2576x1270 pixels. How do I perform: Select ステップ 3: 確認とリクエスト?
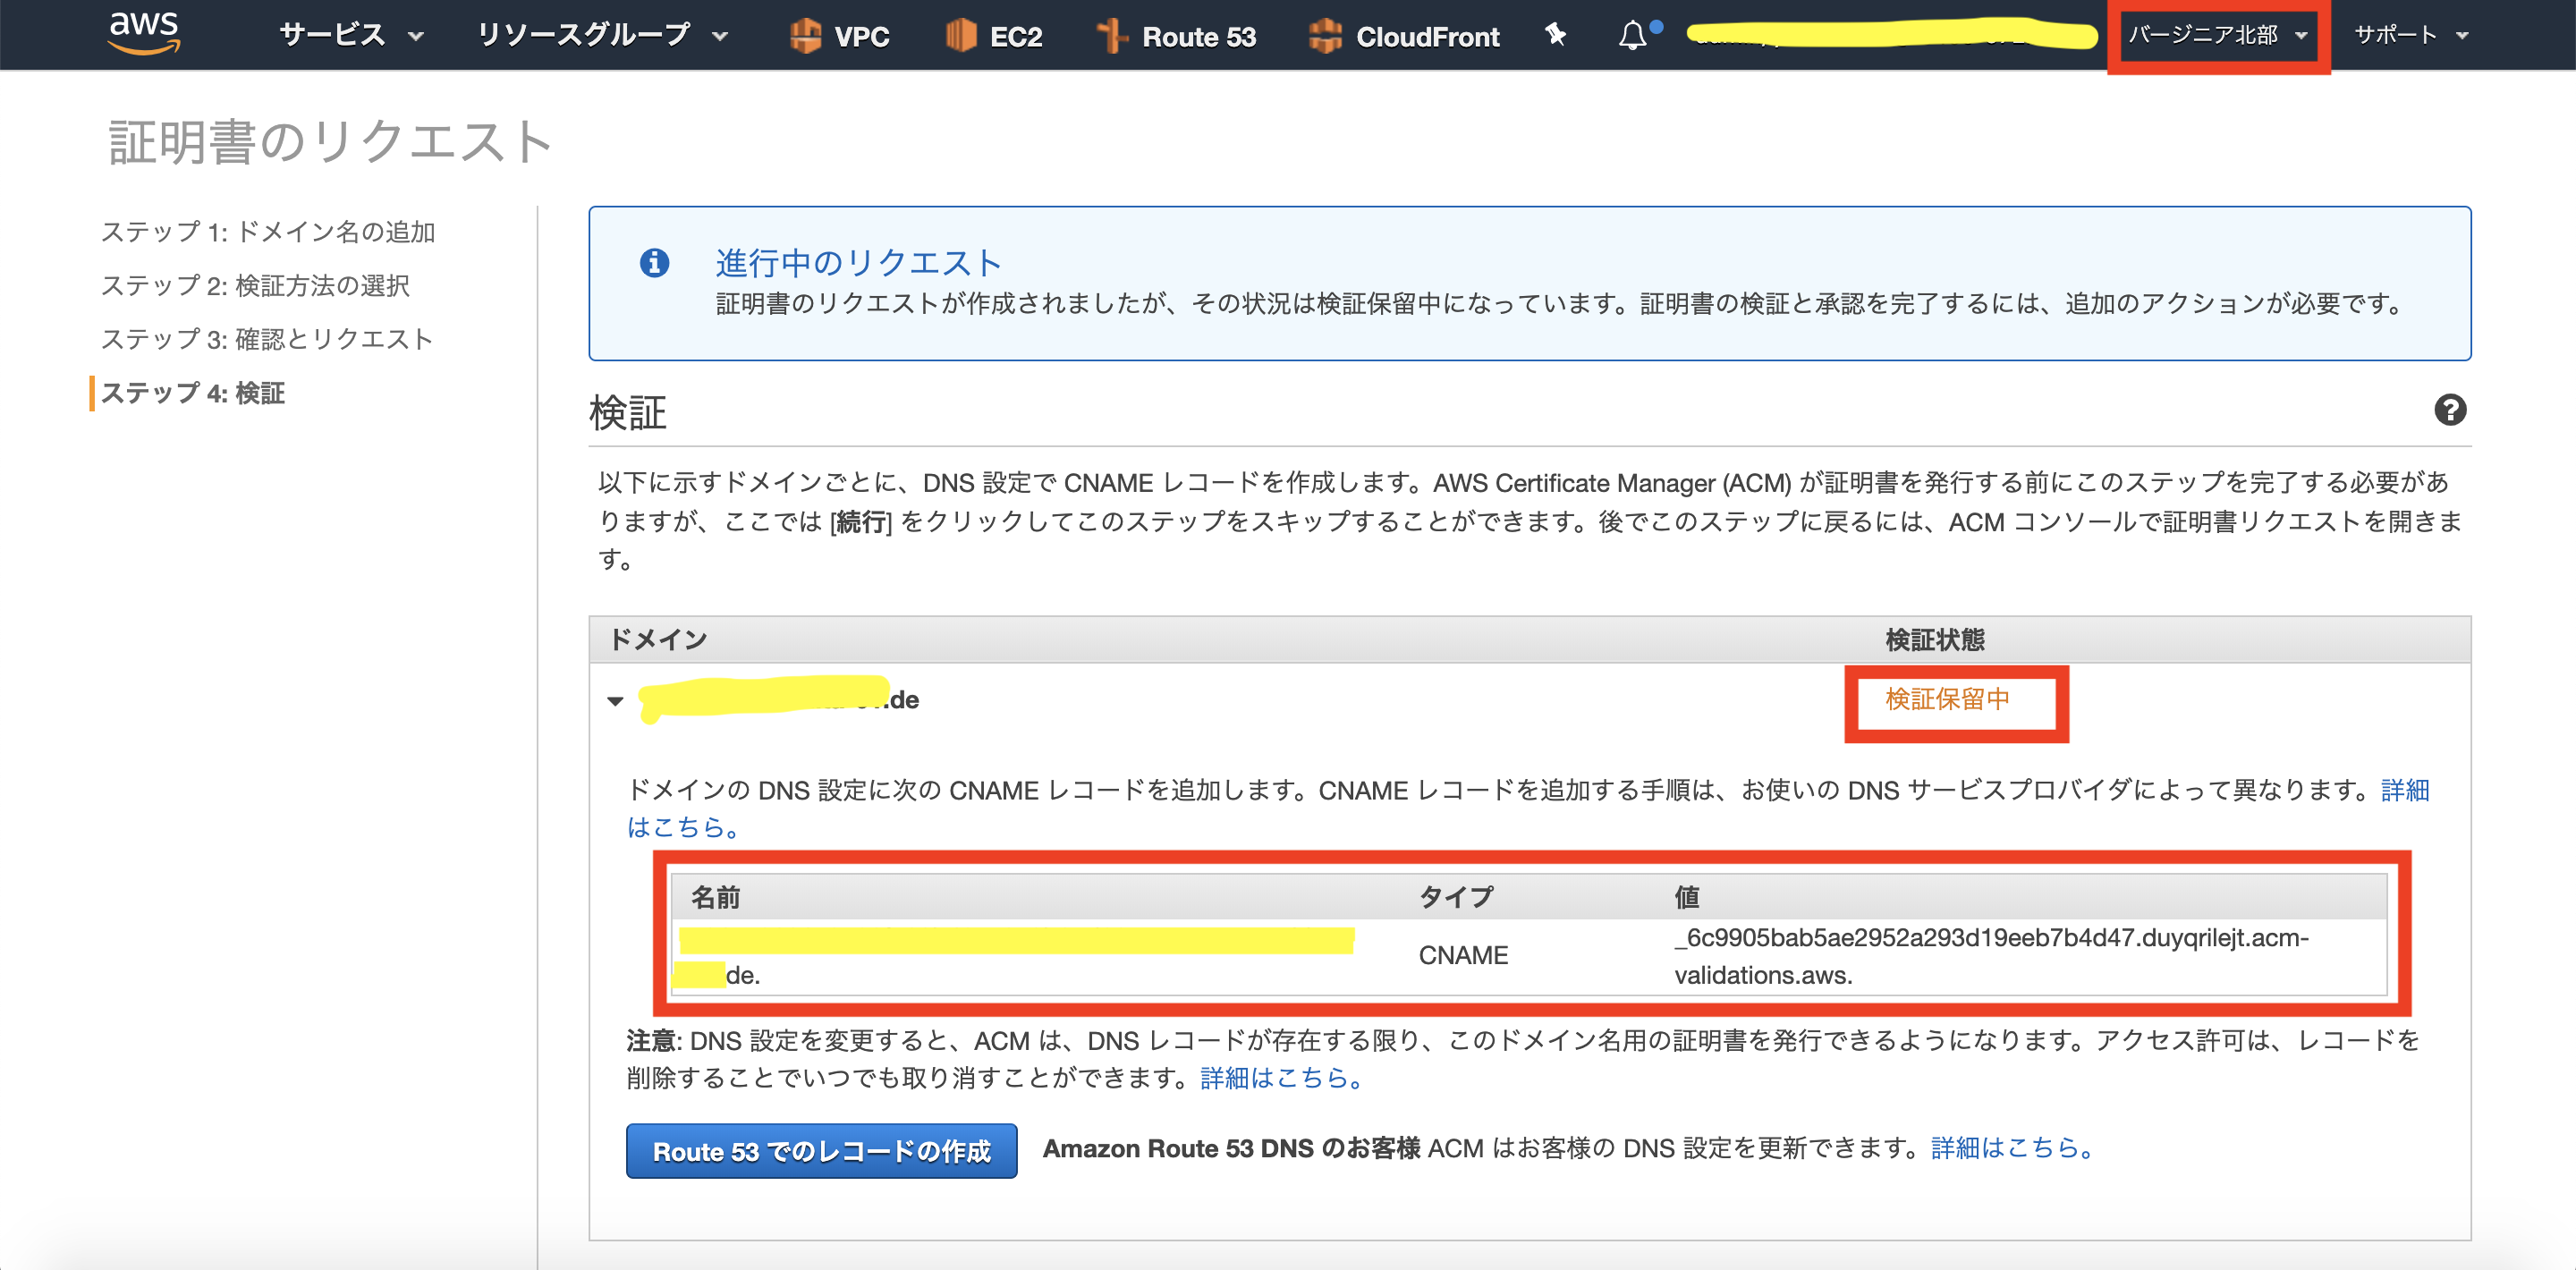(267, 340)
